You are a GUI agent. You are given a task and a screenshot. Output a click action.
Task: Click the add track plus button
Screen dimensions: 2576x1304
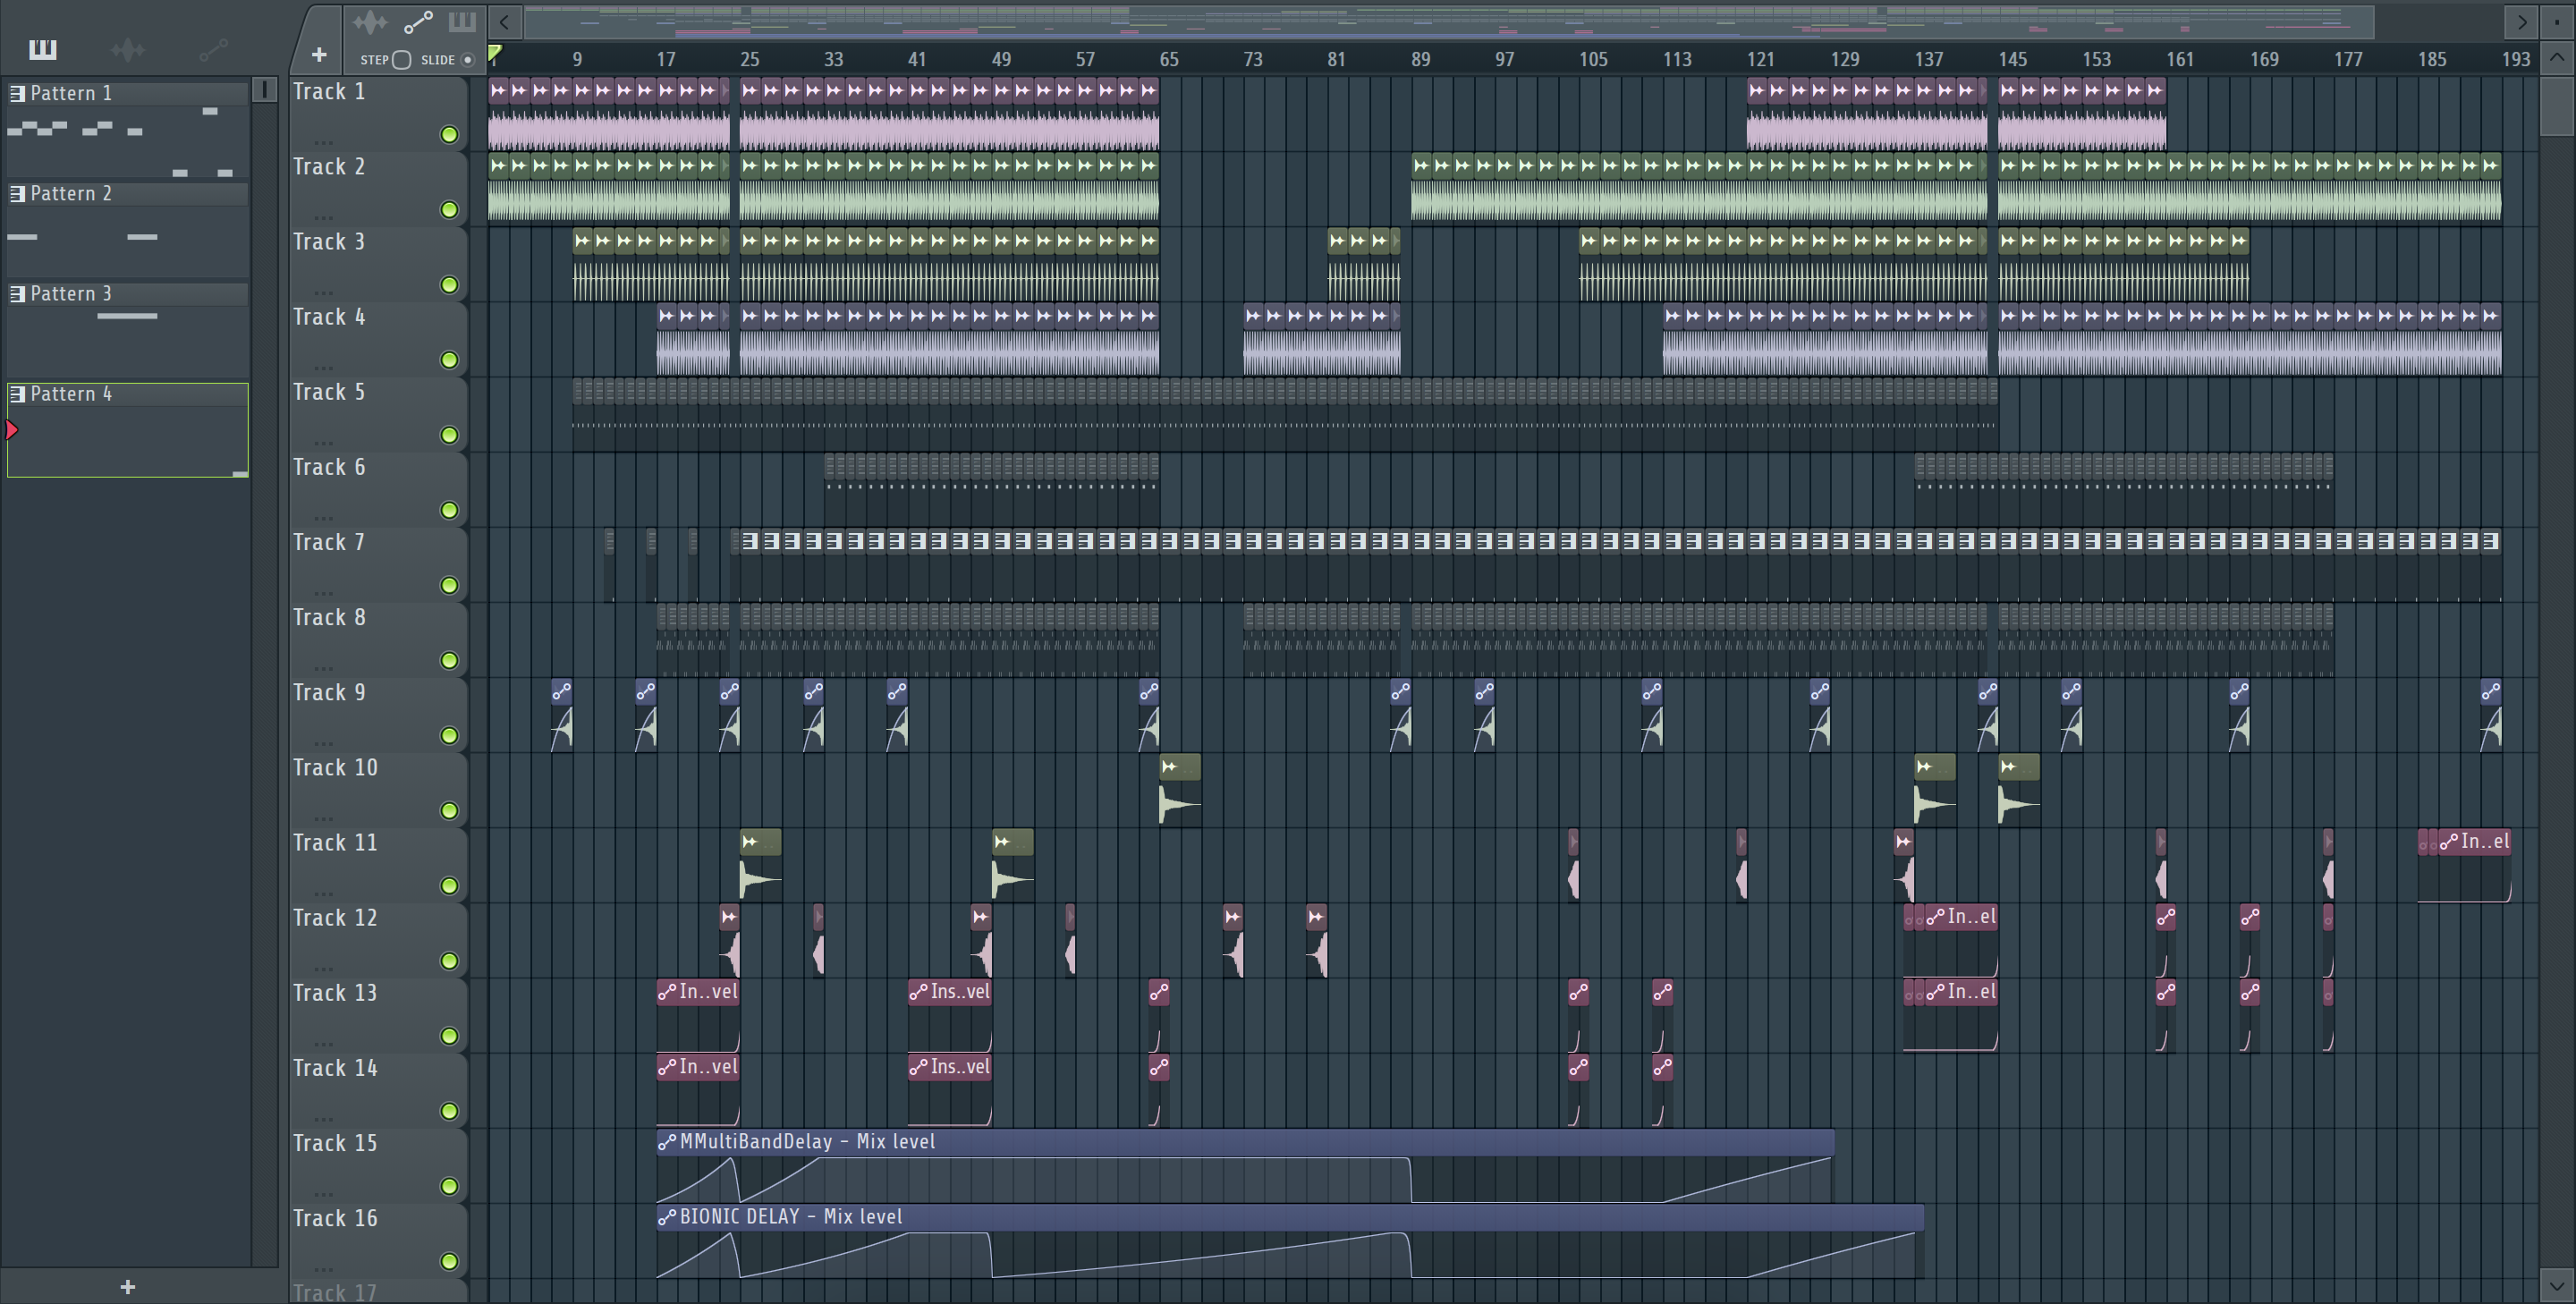(x=319, y=55)
